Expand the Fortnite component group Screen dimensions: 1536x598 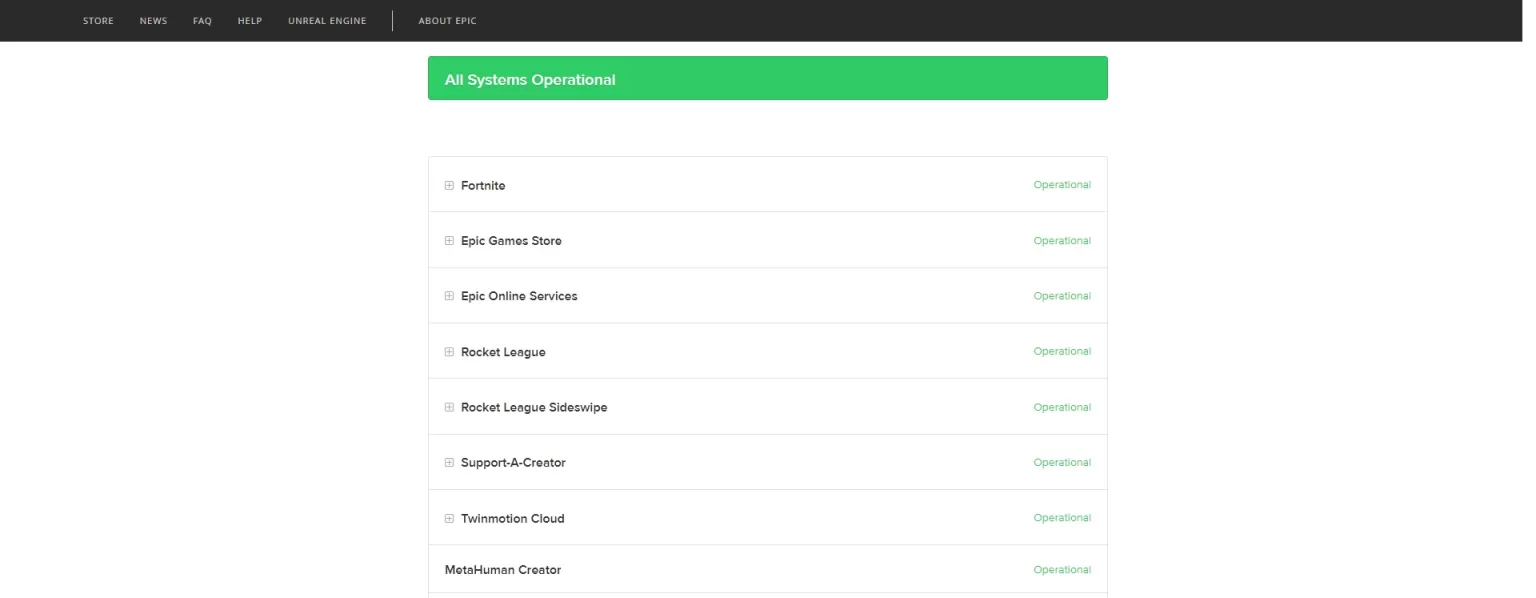pos(449,185)
